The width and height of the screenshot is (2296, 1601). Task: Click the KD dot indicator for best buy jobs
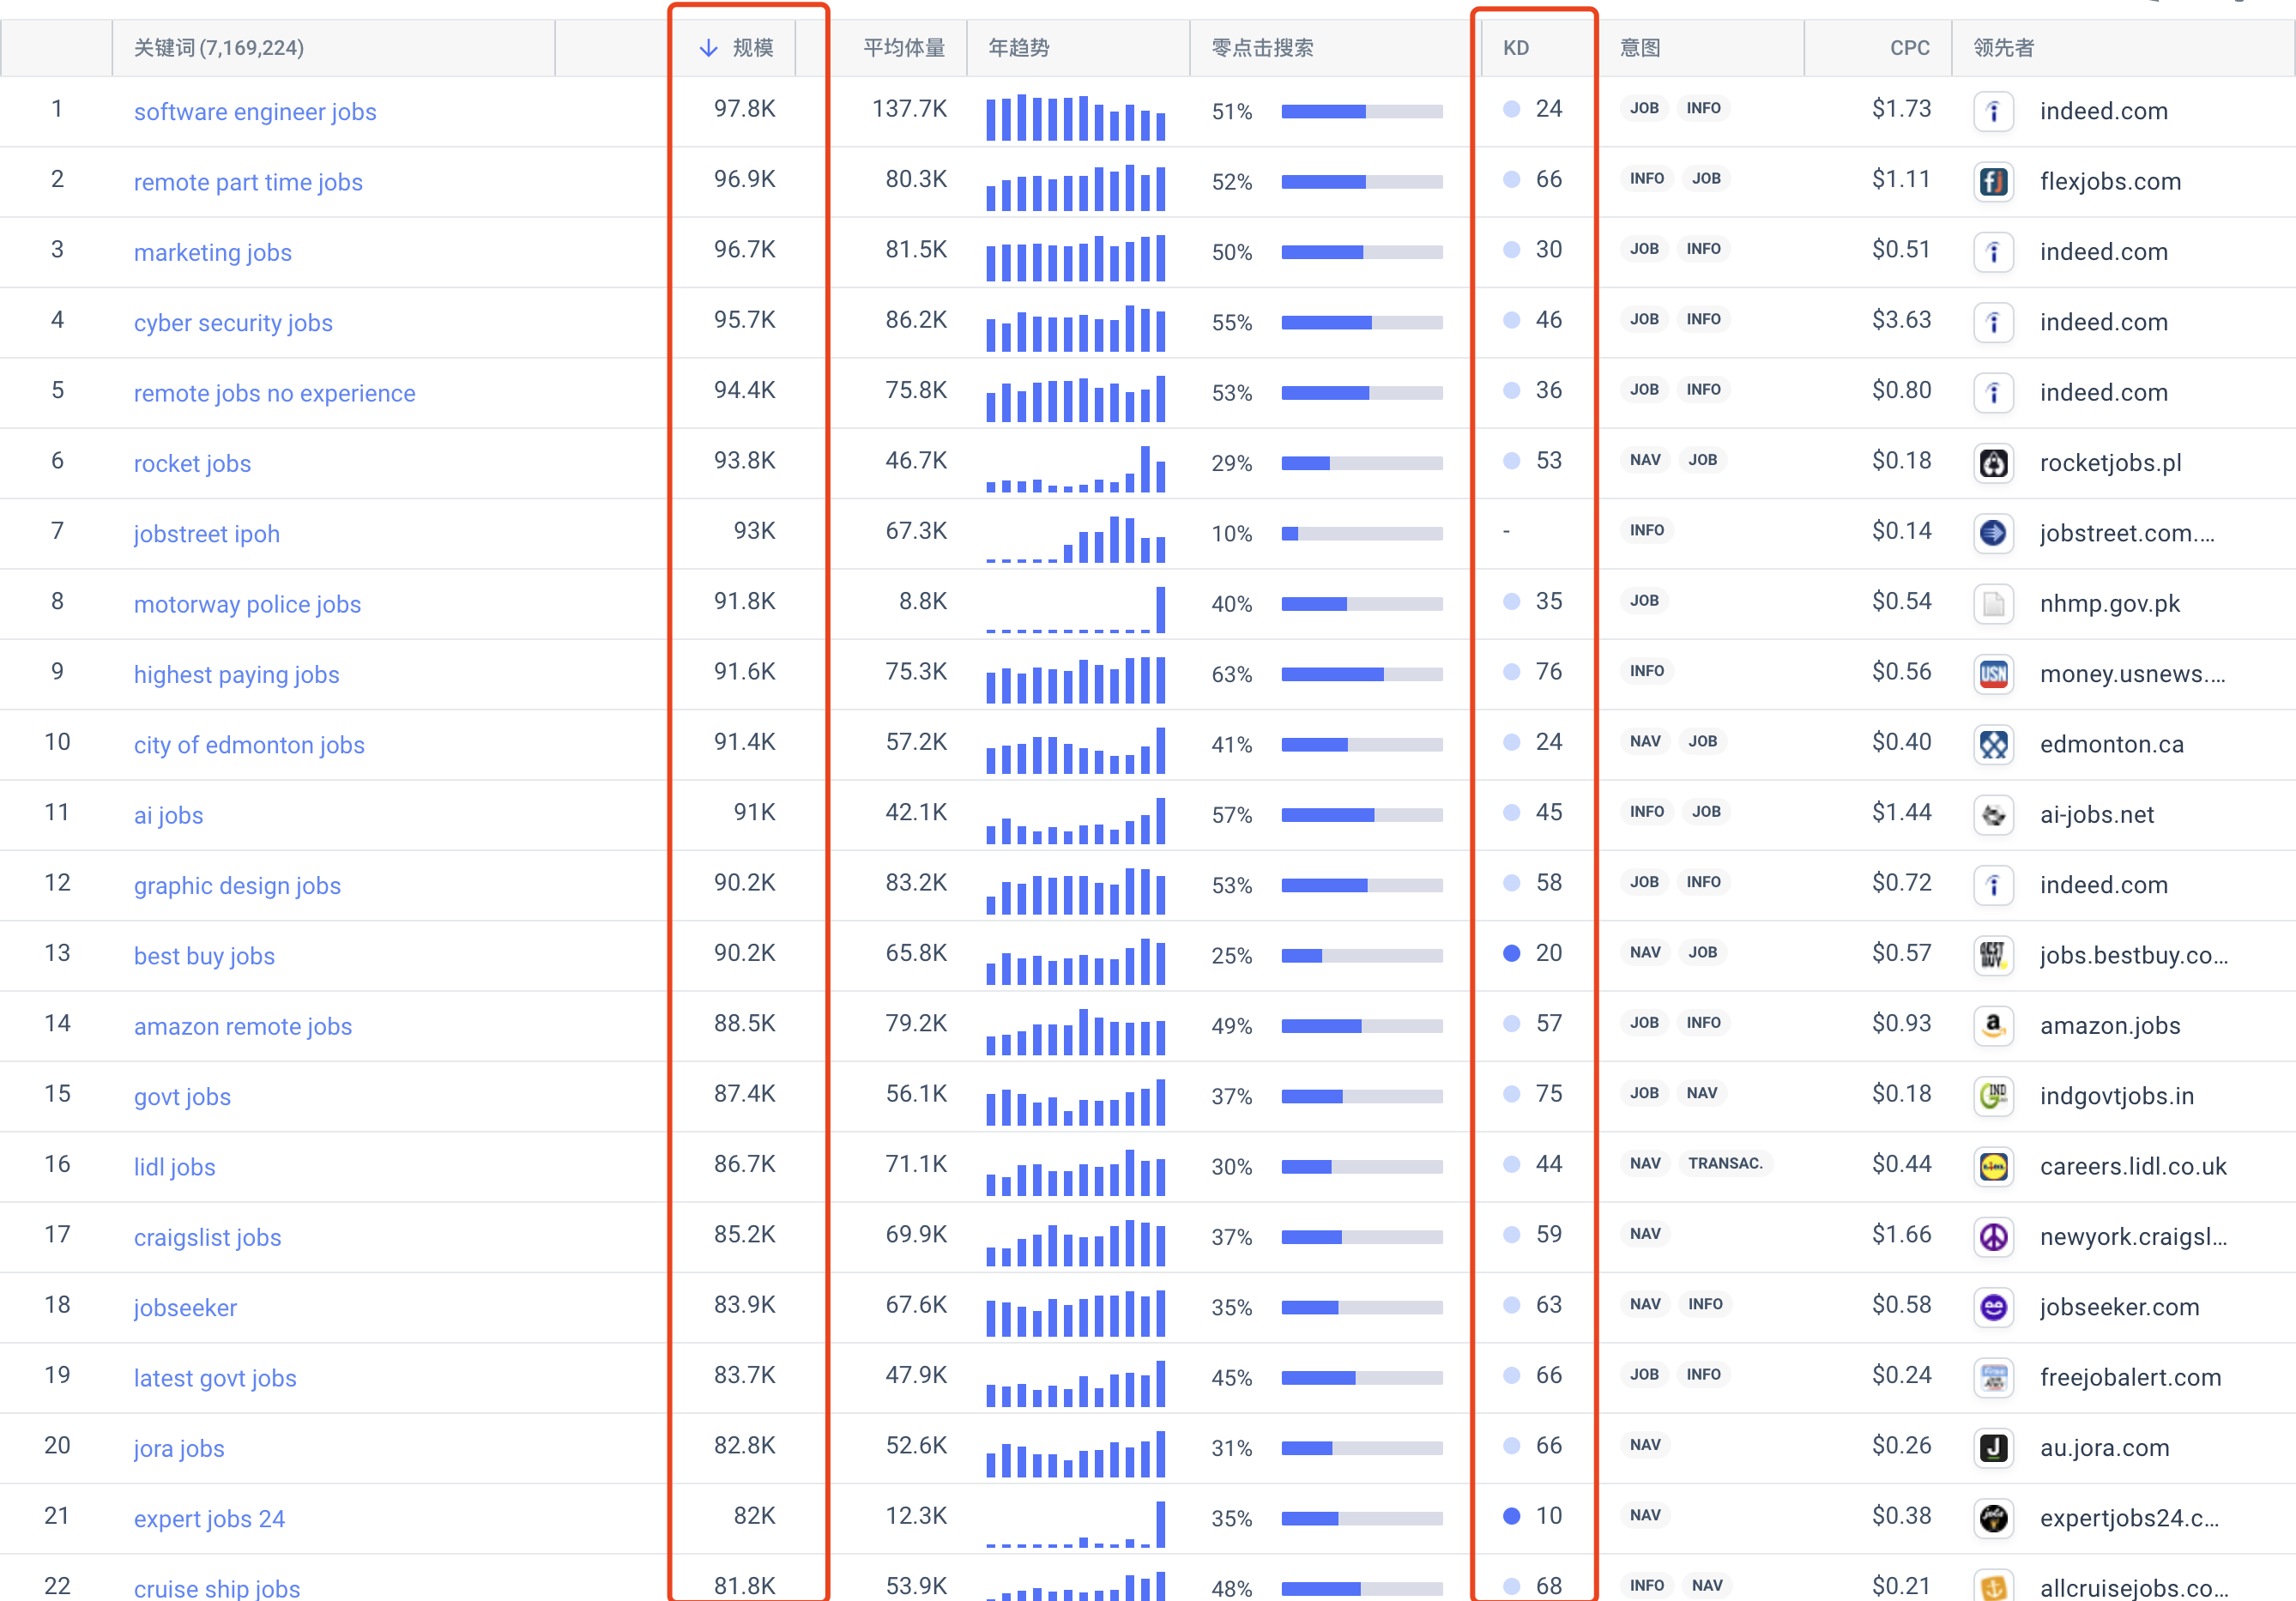click(x=1512, y=953)
